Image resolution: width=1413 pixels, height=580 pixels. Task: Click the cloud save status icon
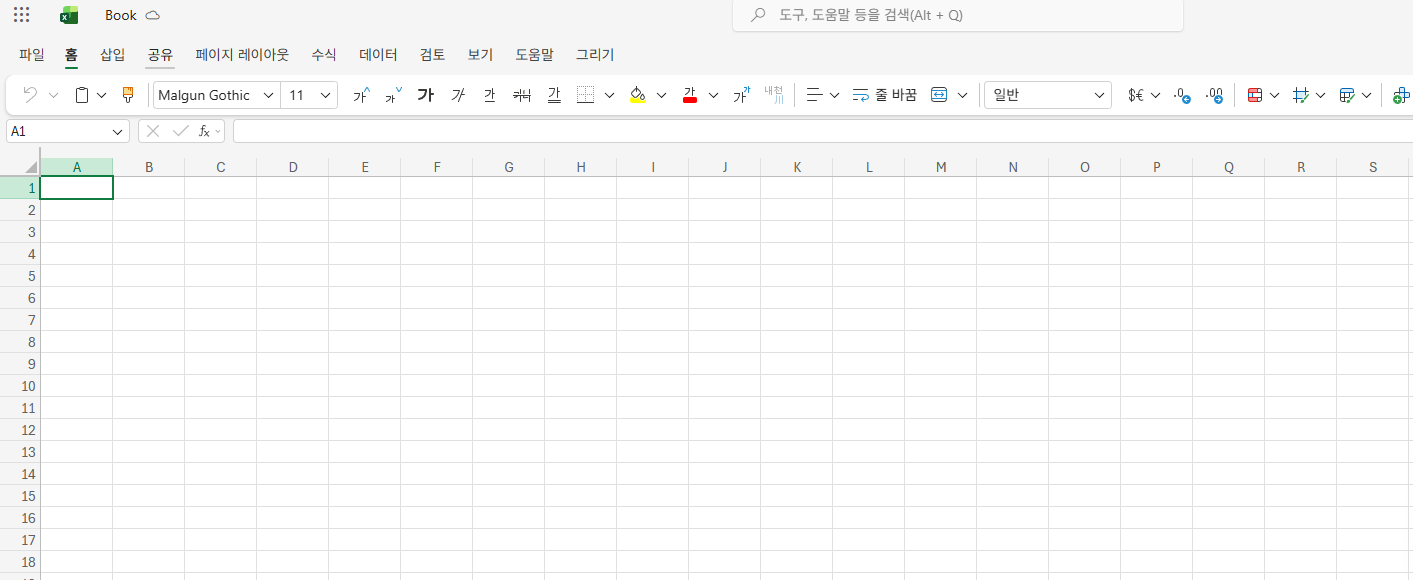[152, 16]
